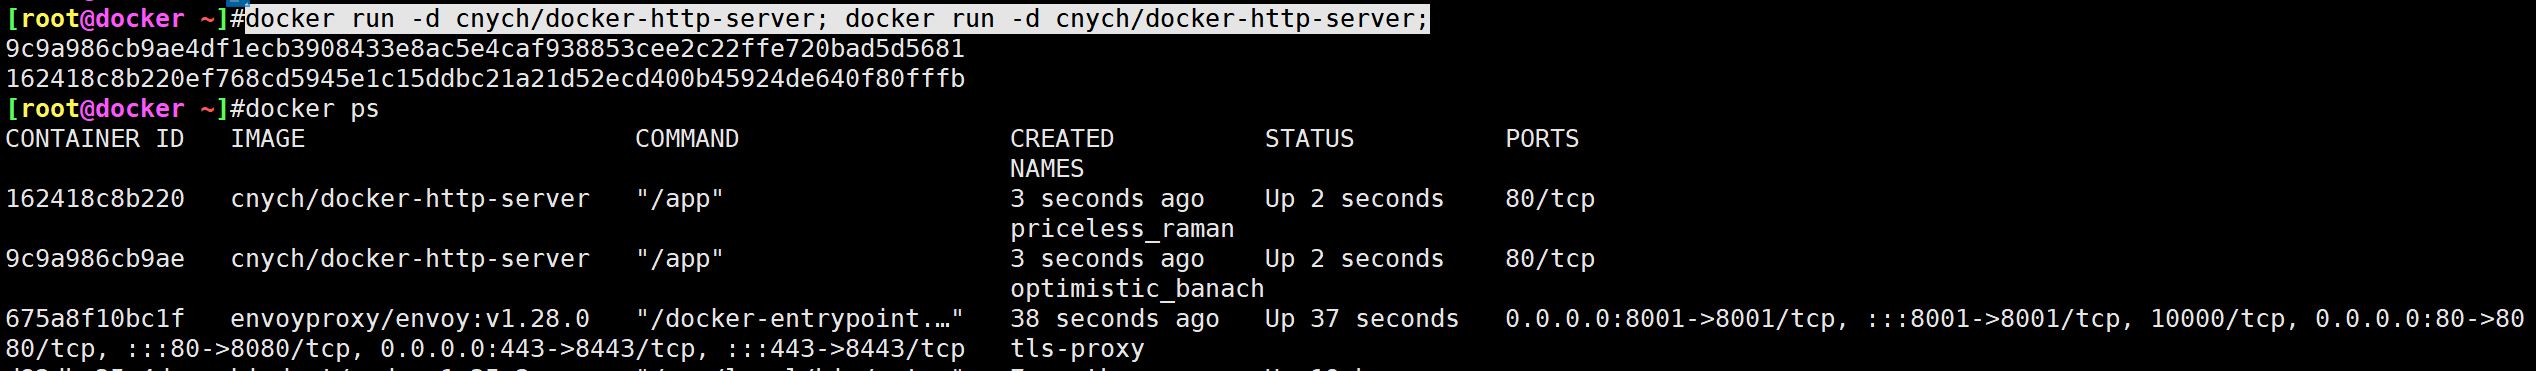Click the highlighted docker run command line

[x=837, y=19]
